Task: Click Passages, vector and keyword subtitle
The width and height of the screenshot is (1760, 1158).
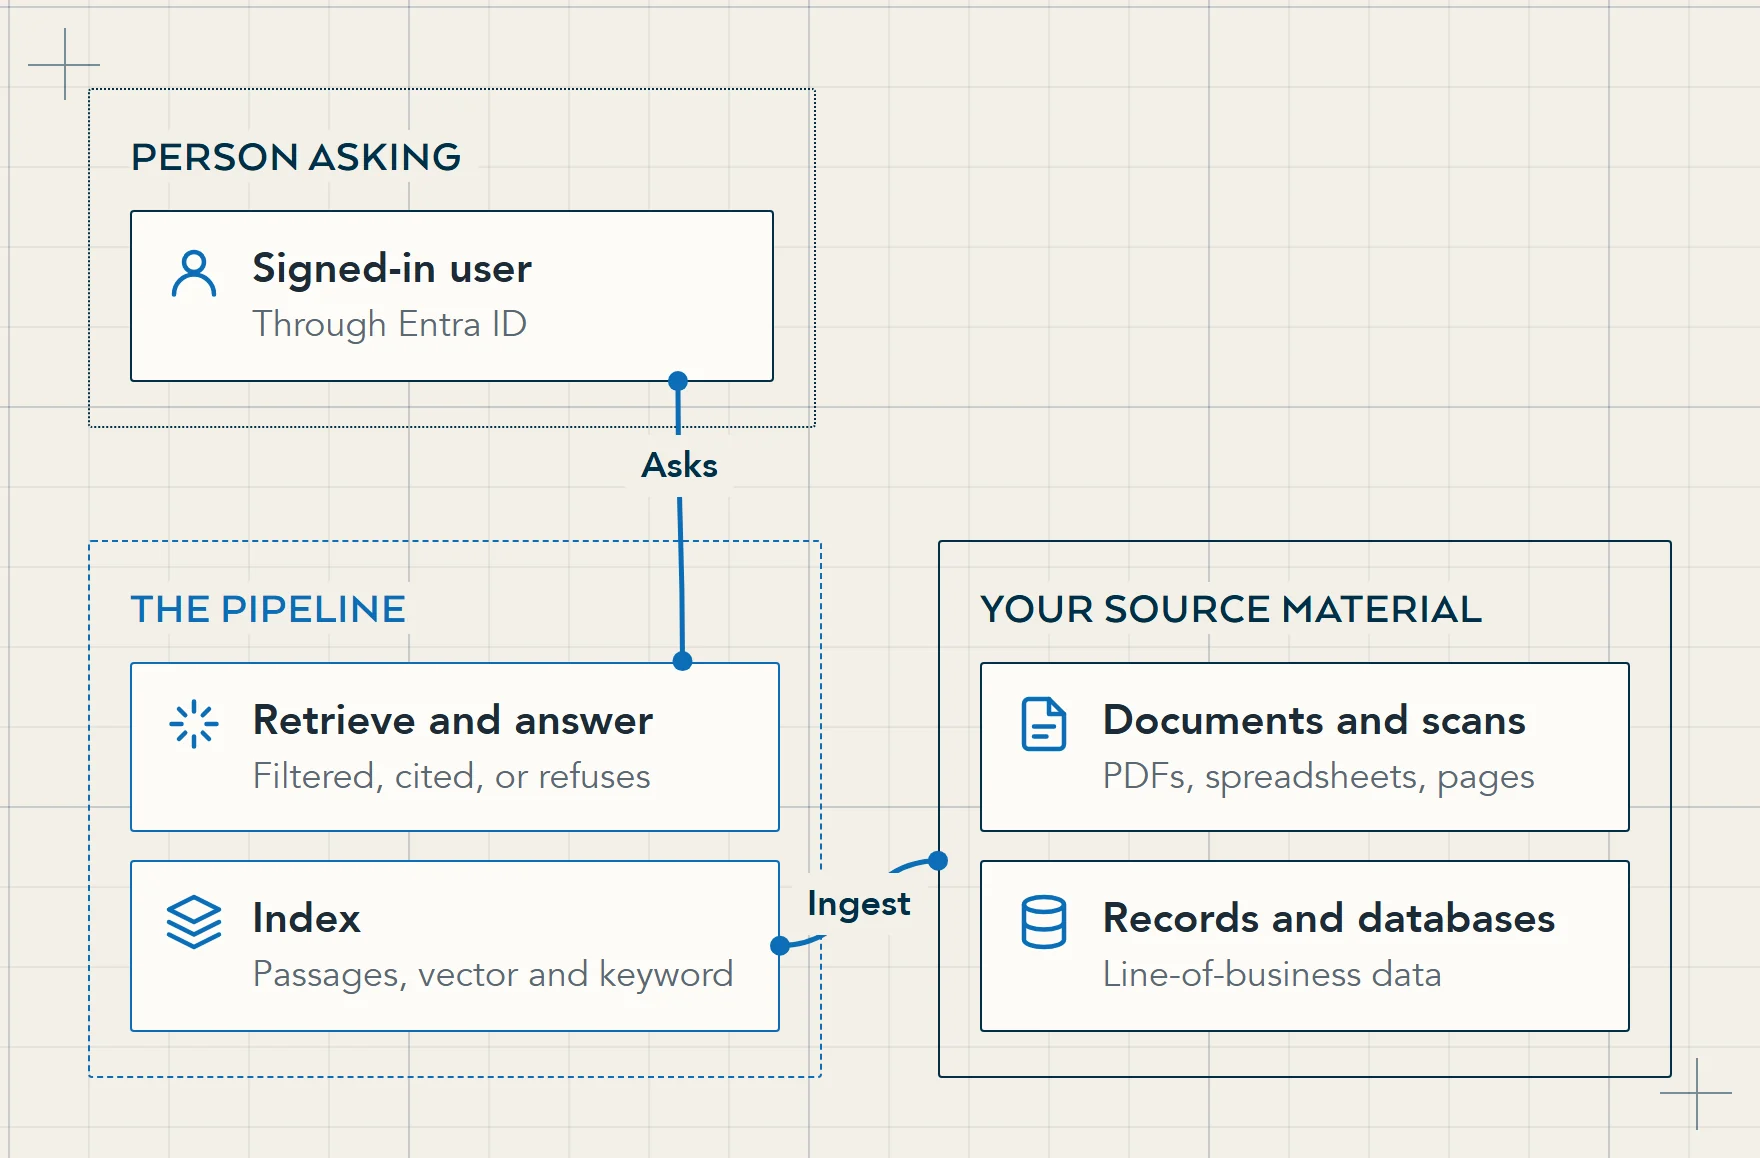Action: pos(493,974)
